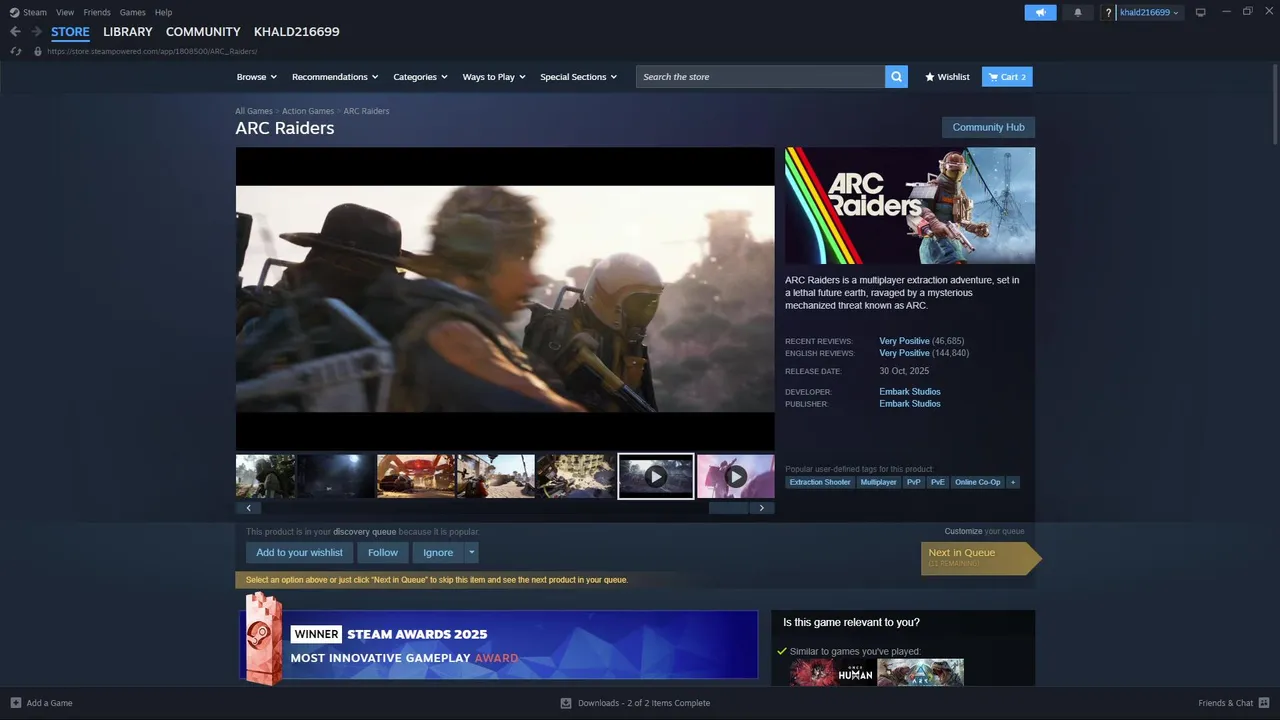Click the Customize your queue link
The width and height of the screenshot is (1280, 720).
pos(984,531)
